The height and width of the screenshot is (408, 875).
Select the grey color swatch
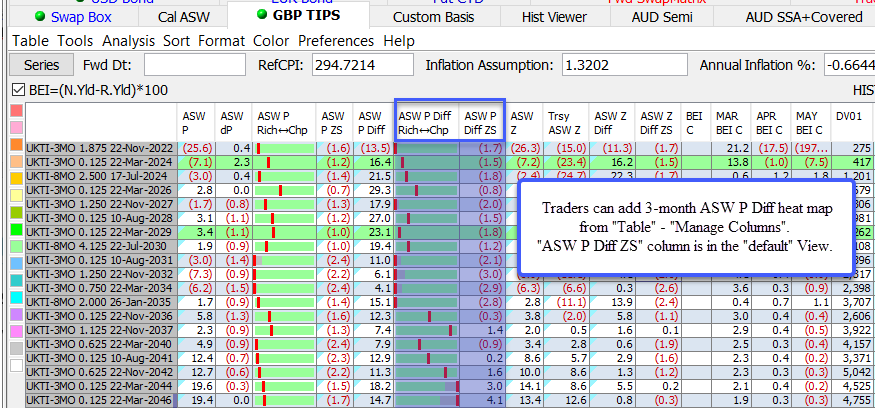coord(16,348)
